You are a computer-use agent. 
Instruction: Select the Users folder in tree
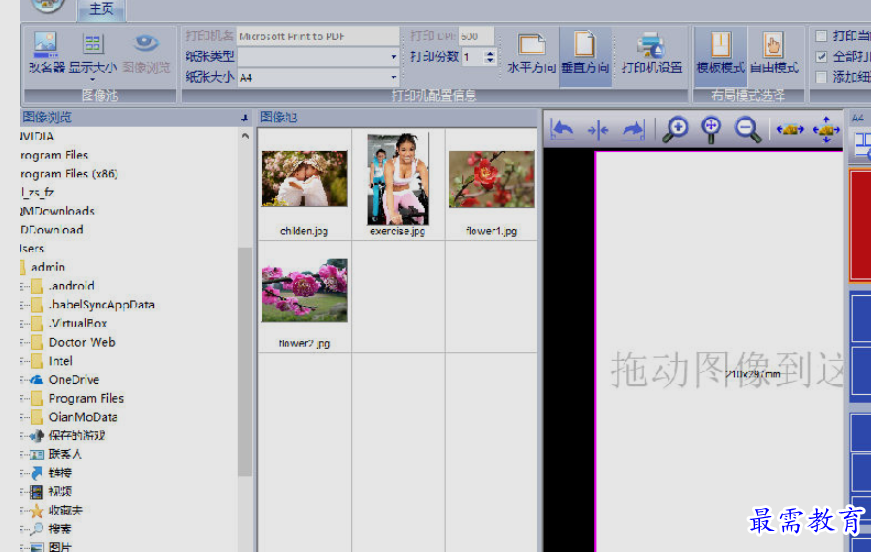pos(32,248)
